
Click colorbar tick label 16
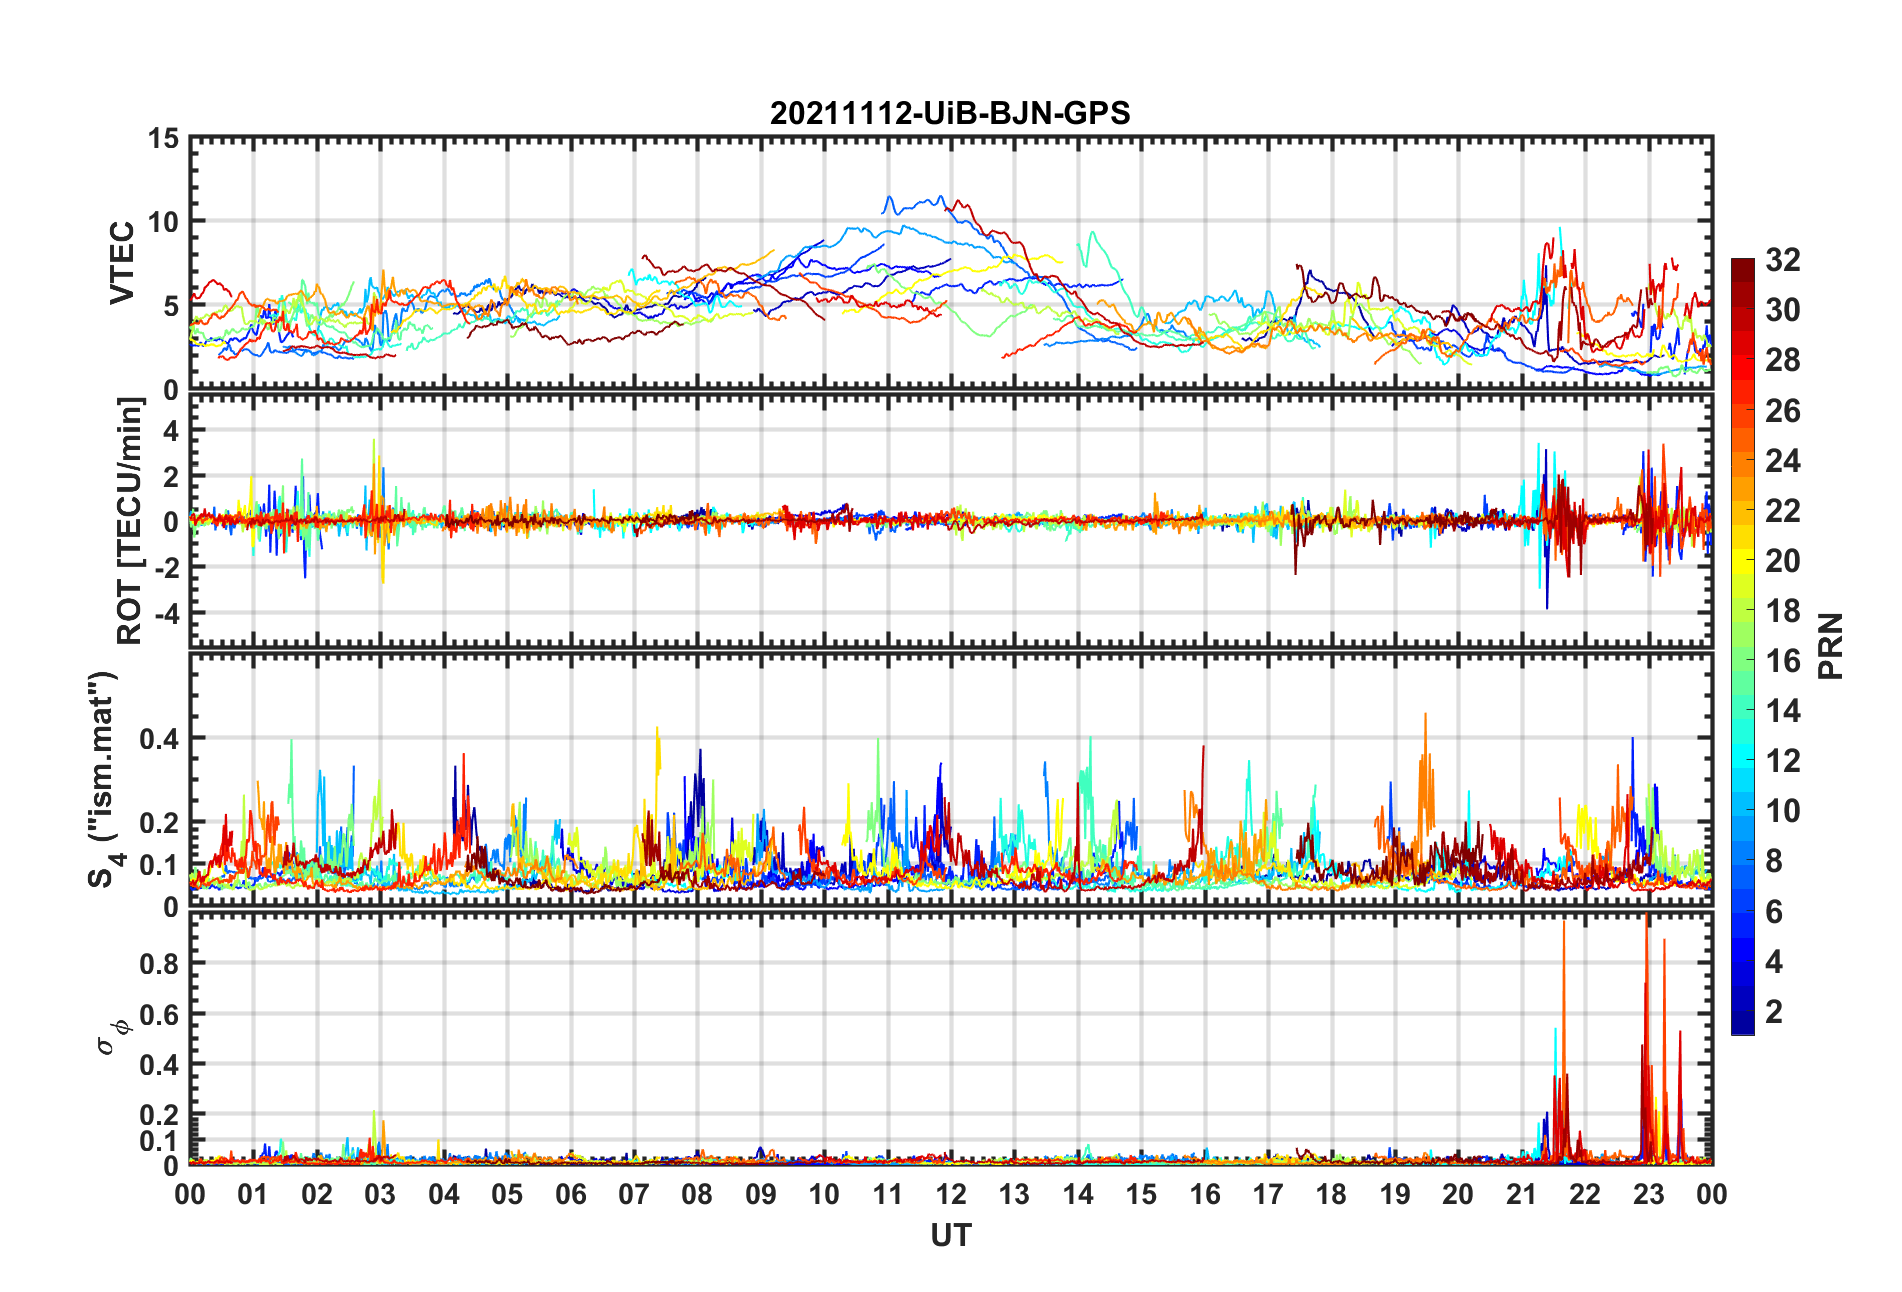pos(1783,661)
